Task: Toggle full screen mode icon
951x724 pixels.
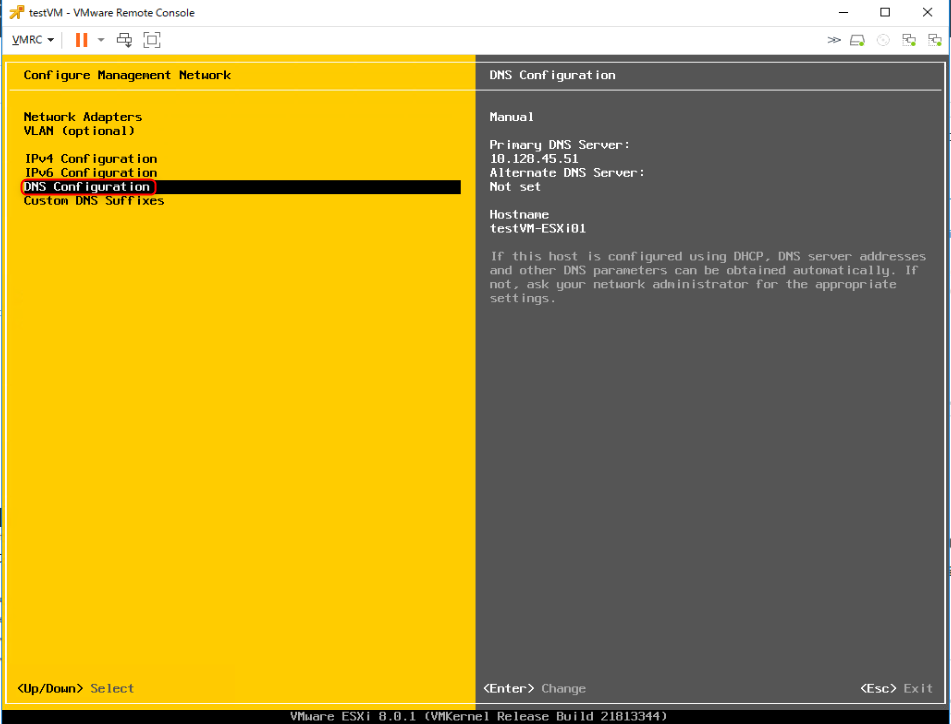Action: [152, 40]
